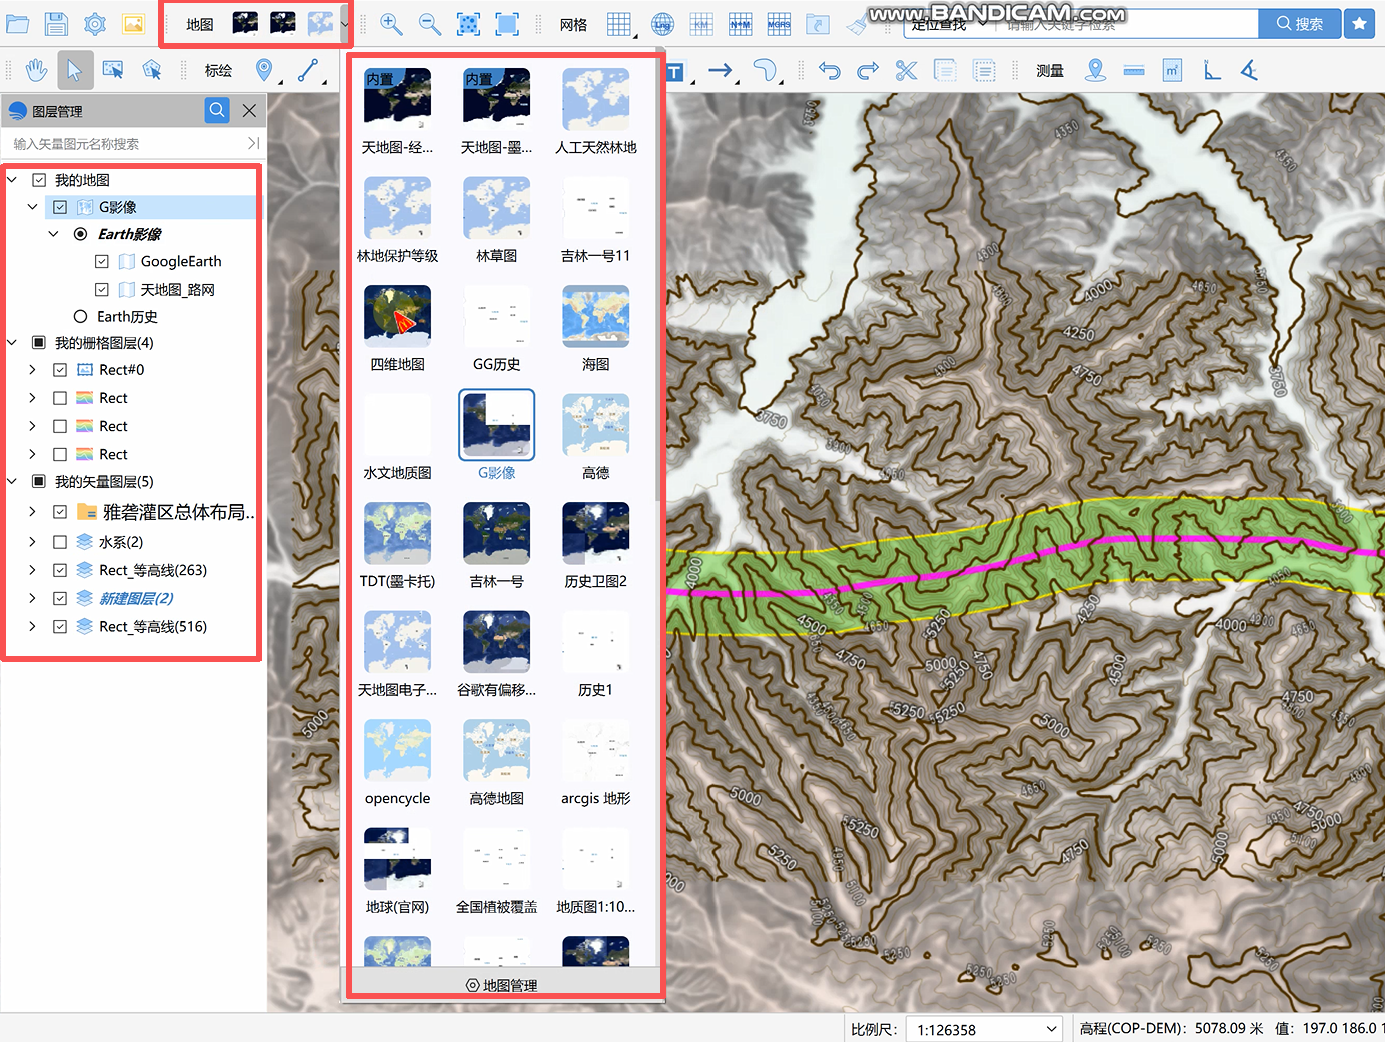Uncheck the Rect_等高线(263) layer checkbox
Image resolution: width=1385 pixels, height=1042 pixels.
pos(60,570)
